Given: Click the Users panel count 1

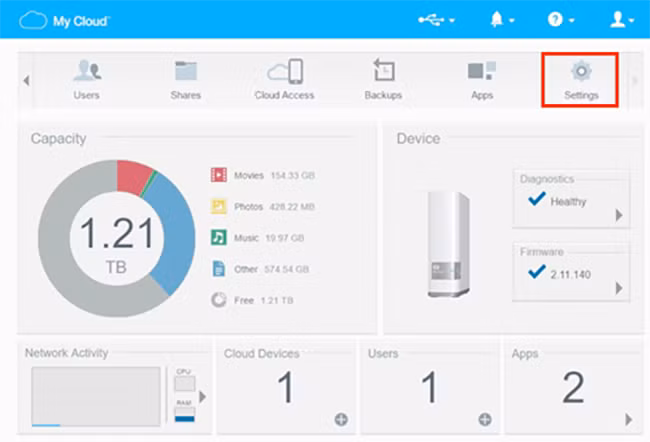Looking at the screenshot, I should [x=429, y=387].
